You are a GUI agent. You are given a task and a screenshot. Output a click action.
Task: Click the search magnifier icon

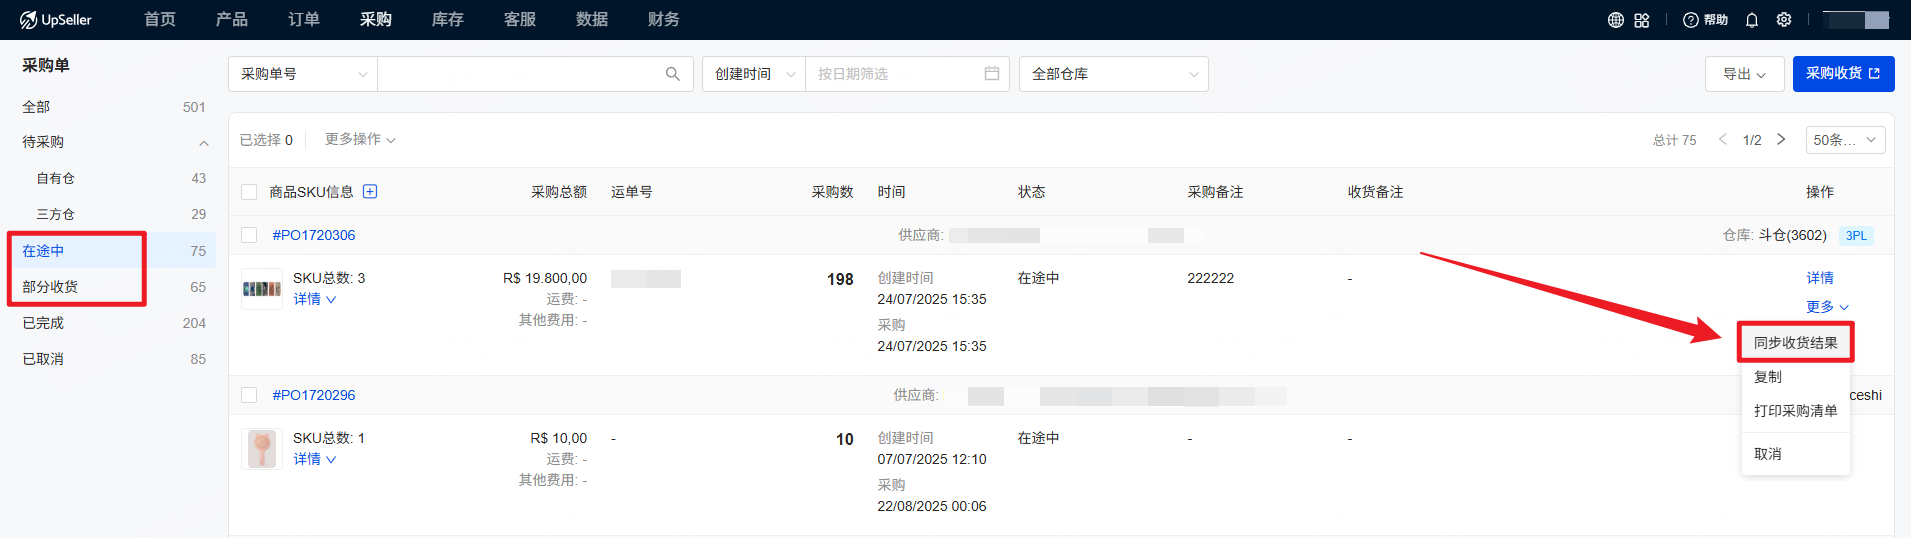pos(672,74)
